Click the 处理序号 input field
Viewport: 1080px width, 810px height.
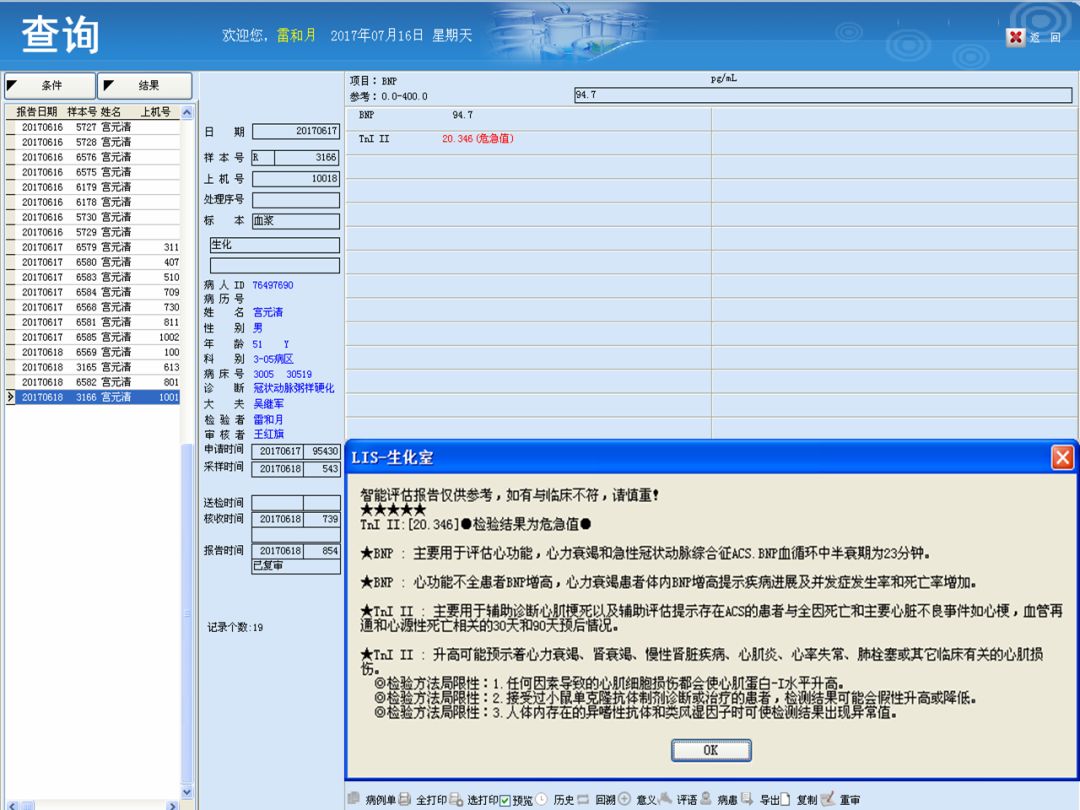(295, 200)
